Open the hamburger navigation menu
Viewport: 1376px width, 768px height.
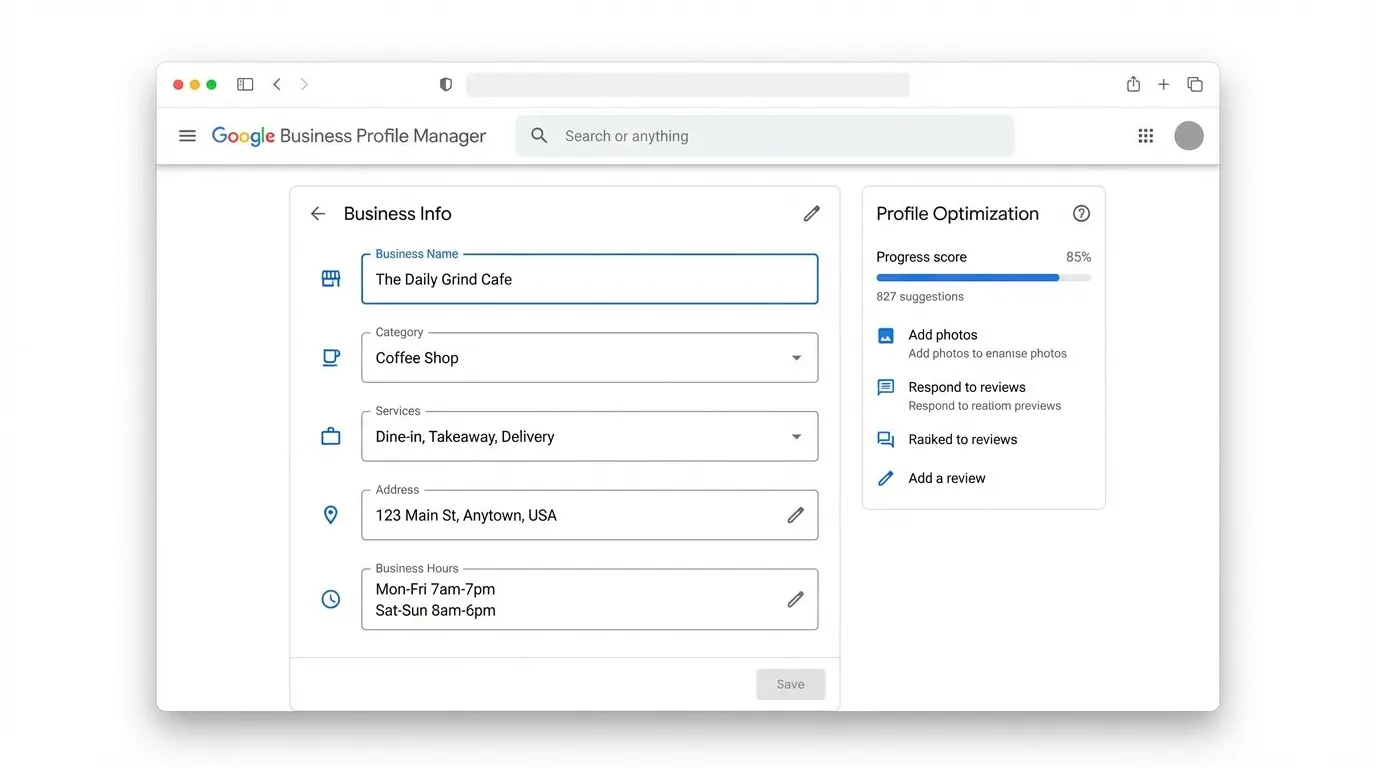(x=187, y=135)
